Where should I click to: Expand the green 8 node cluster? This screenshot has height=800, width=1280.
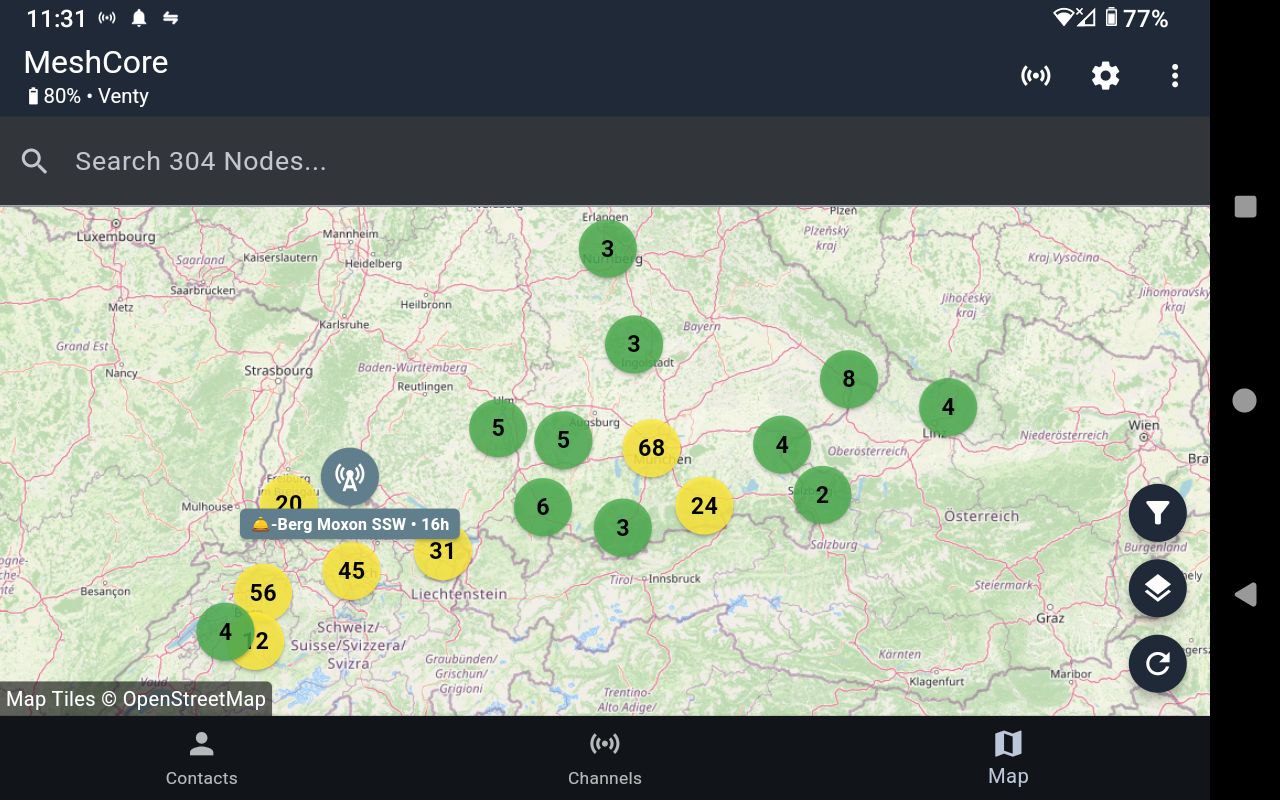[848, 379]
